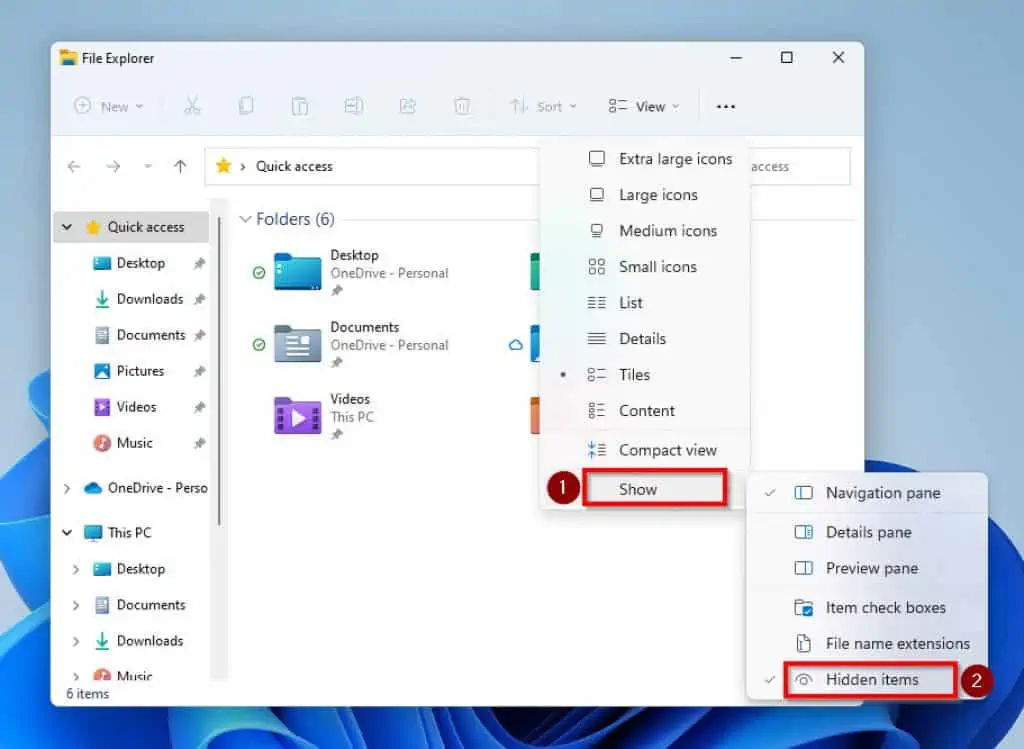Enable Item check boxes
The image size is (1024, 749).
pyautogui.click(x=884, y=607)
